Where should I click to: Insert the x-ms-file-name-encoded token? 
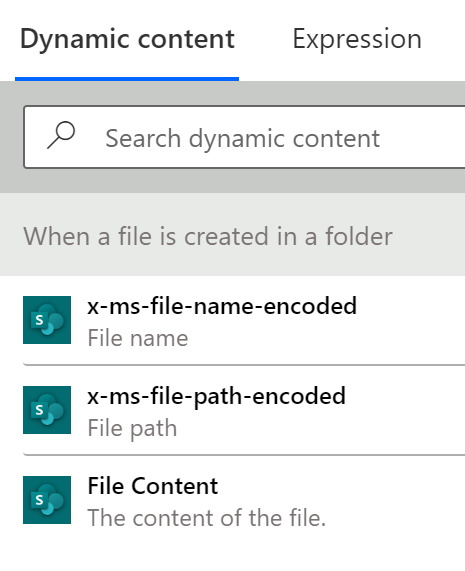coord(244,320)
